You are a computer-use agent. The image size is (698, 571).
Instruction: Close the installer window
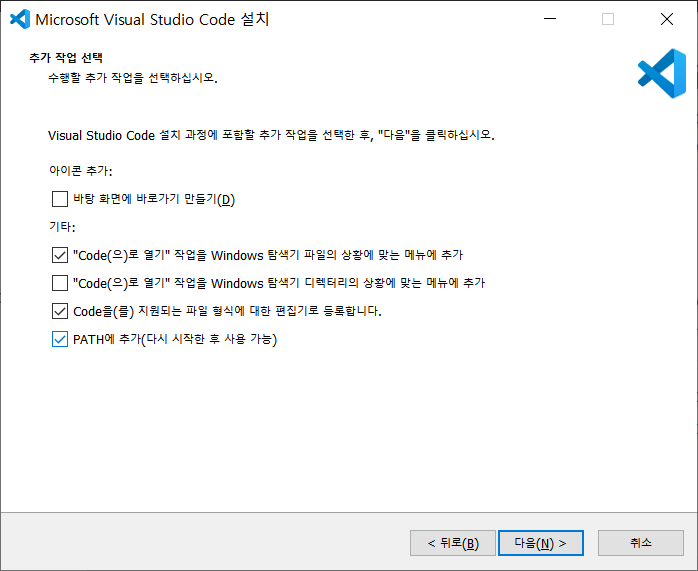(667, 19)
